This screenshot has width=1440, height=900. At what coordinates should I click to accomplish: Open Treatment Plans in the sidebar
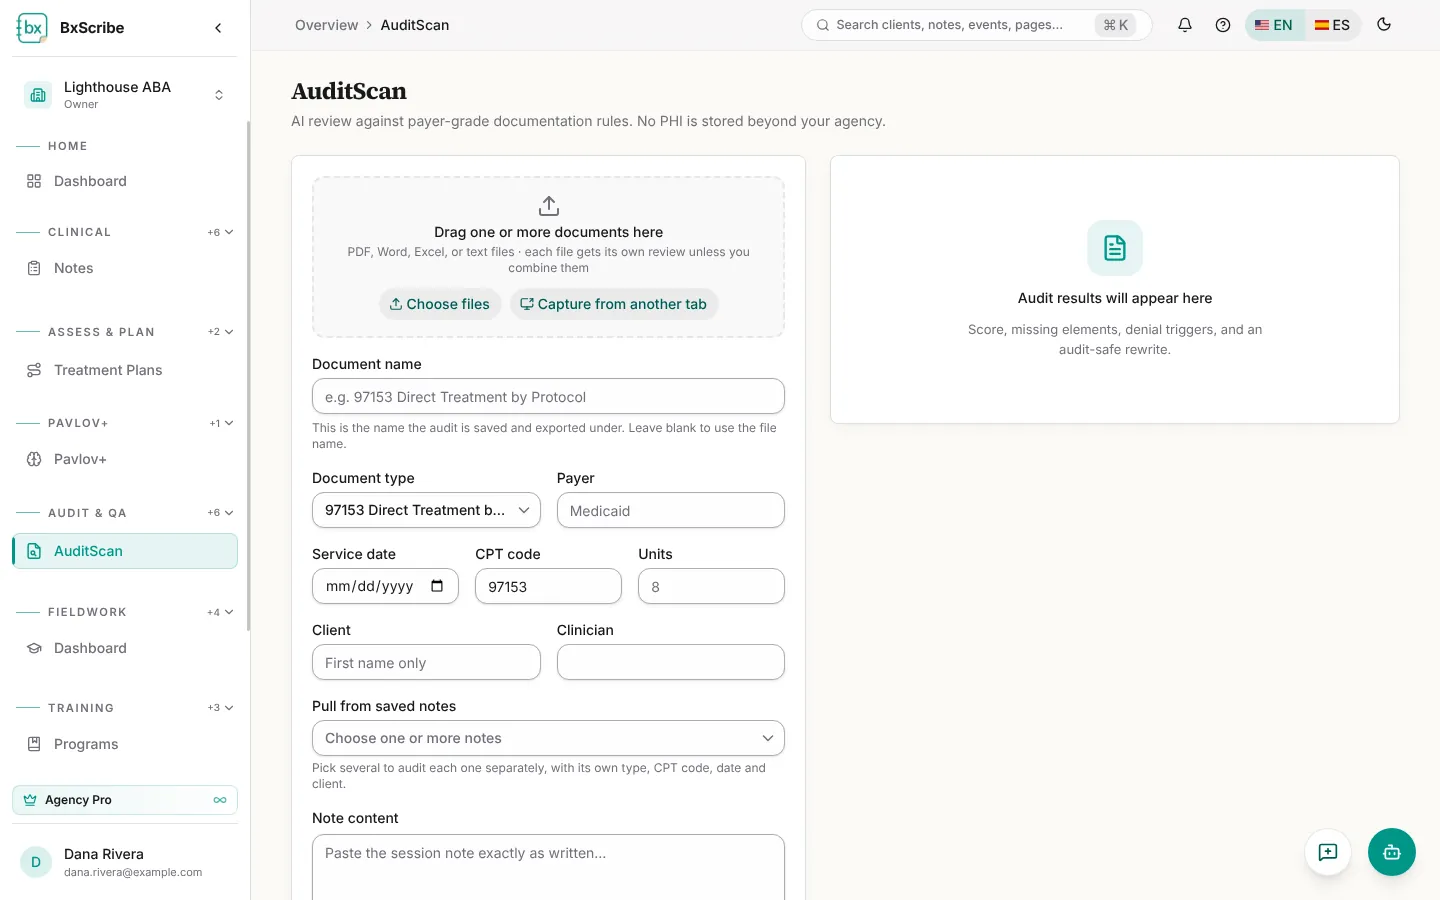pos(125,370)
